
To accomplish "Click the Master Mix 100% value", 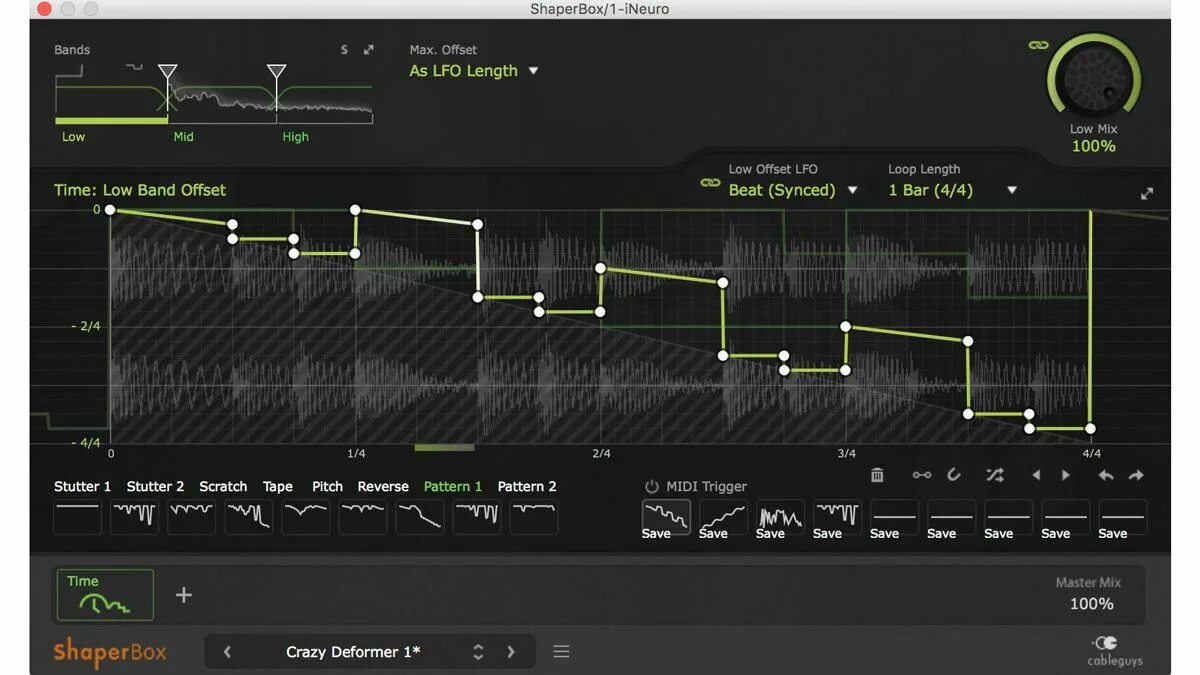I will tap(1092, 604).
